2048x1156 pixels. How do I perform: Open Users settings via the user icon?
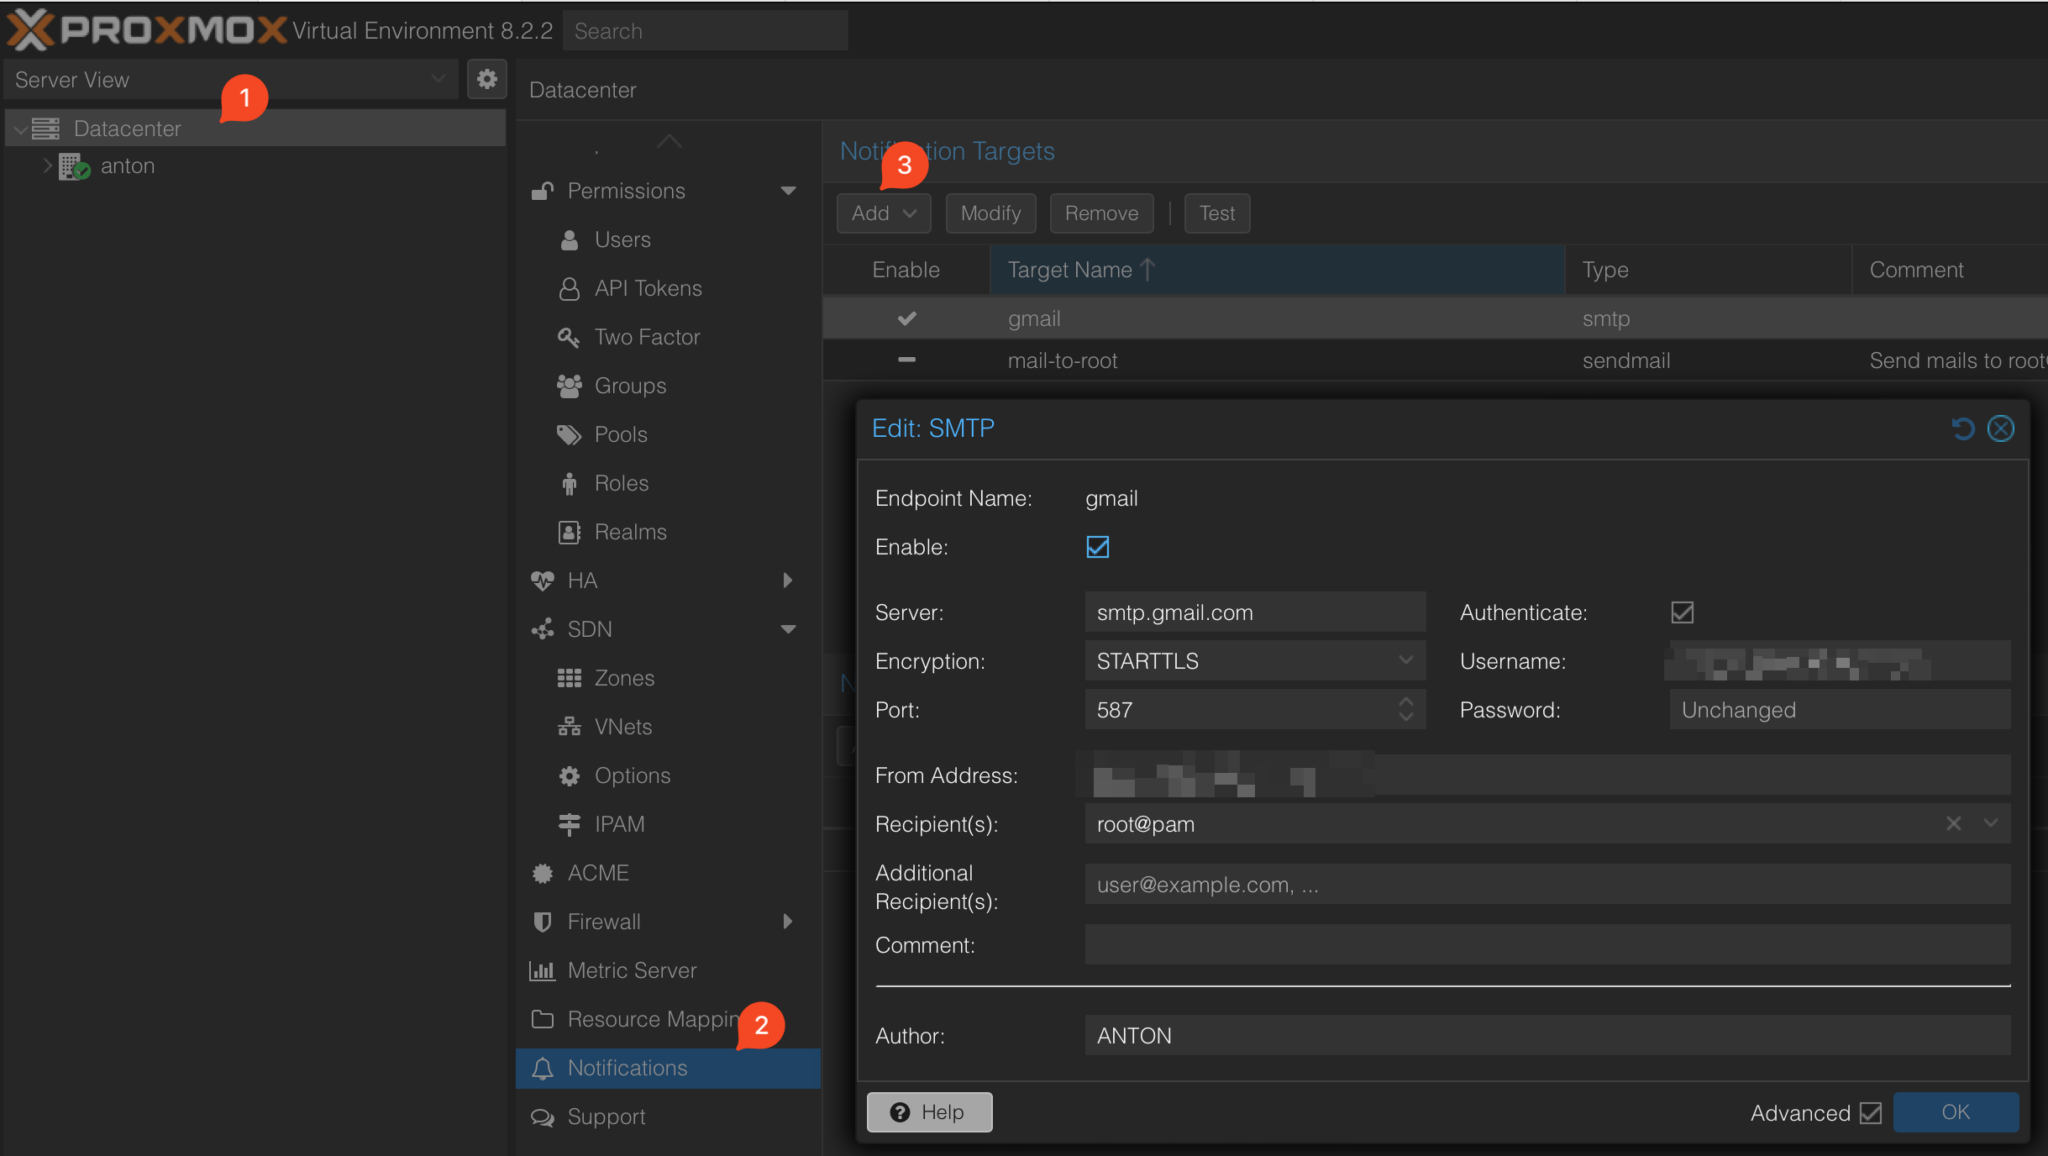tap(568, 239)
